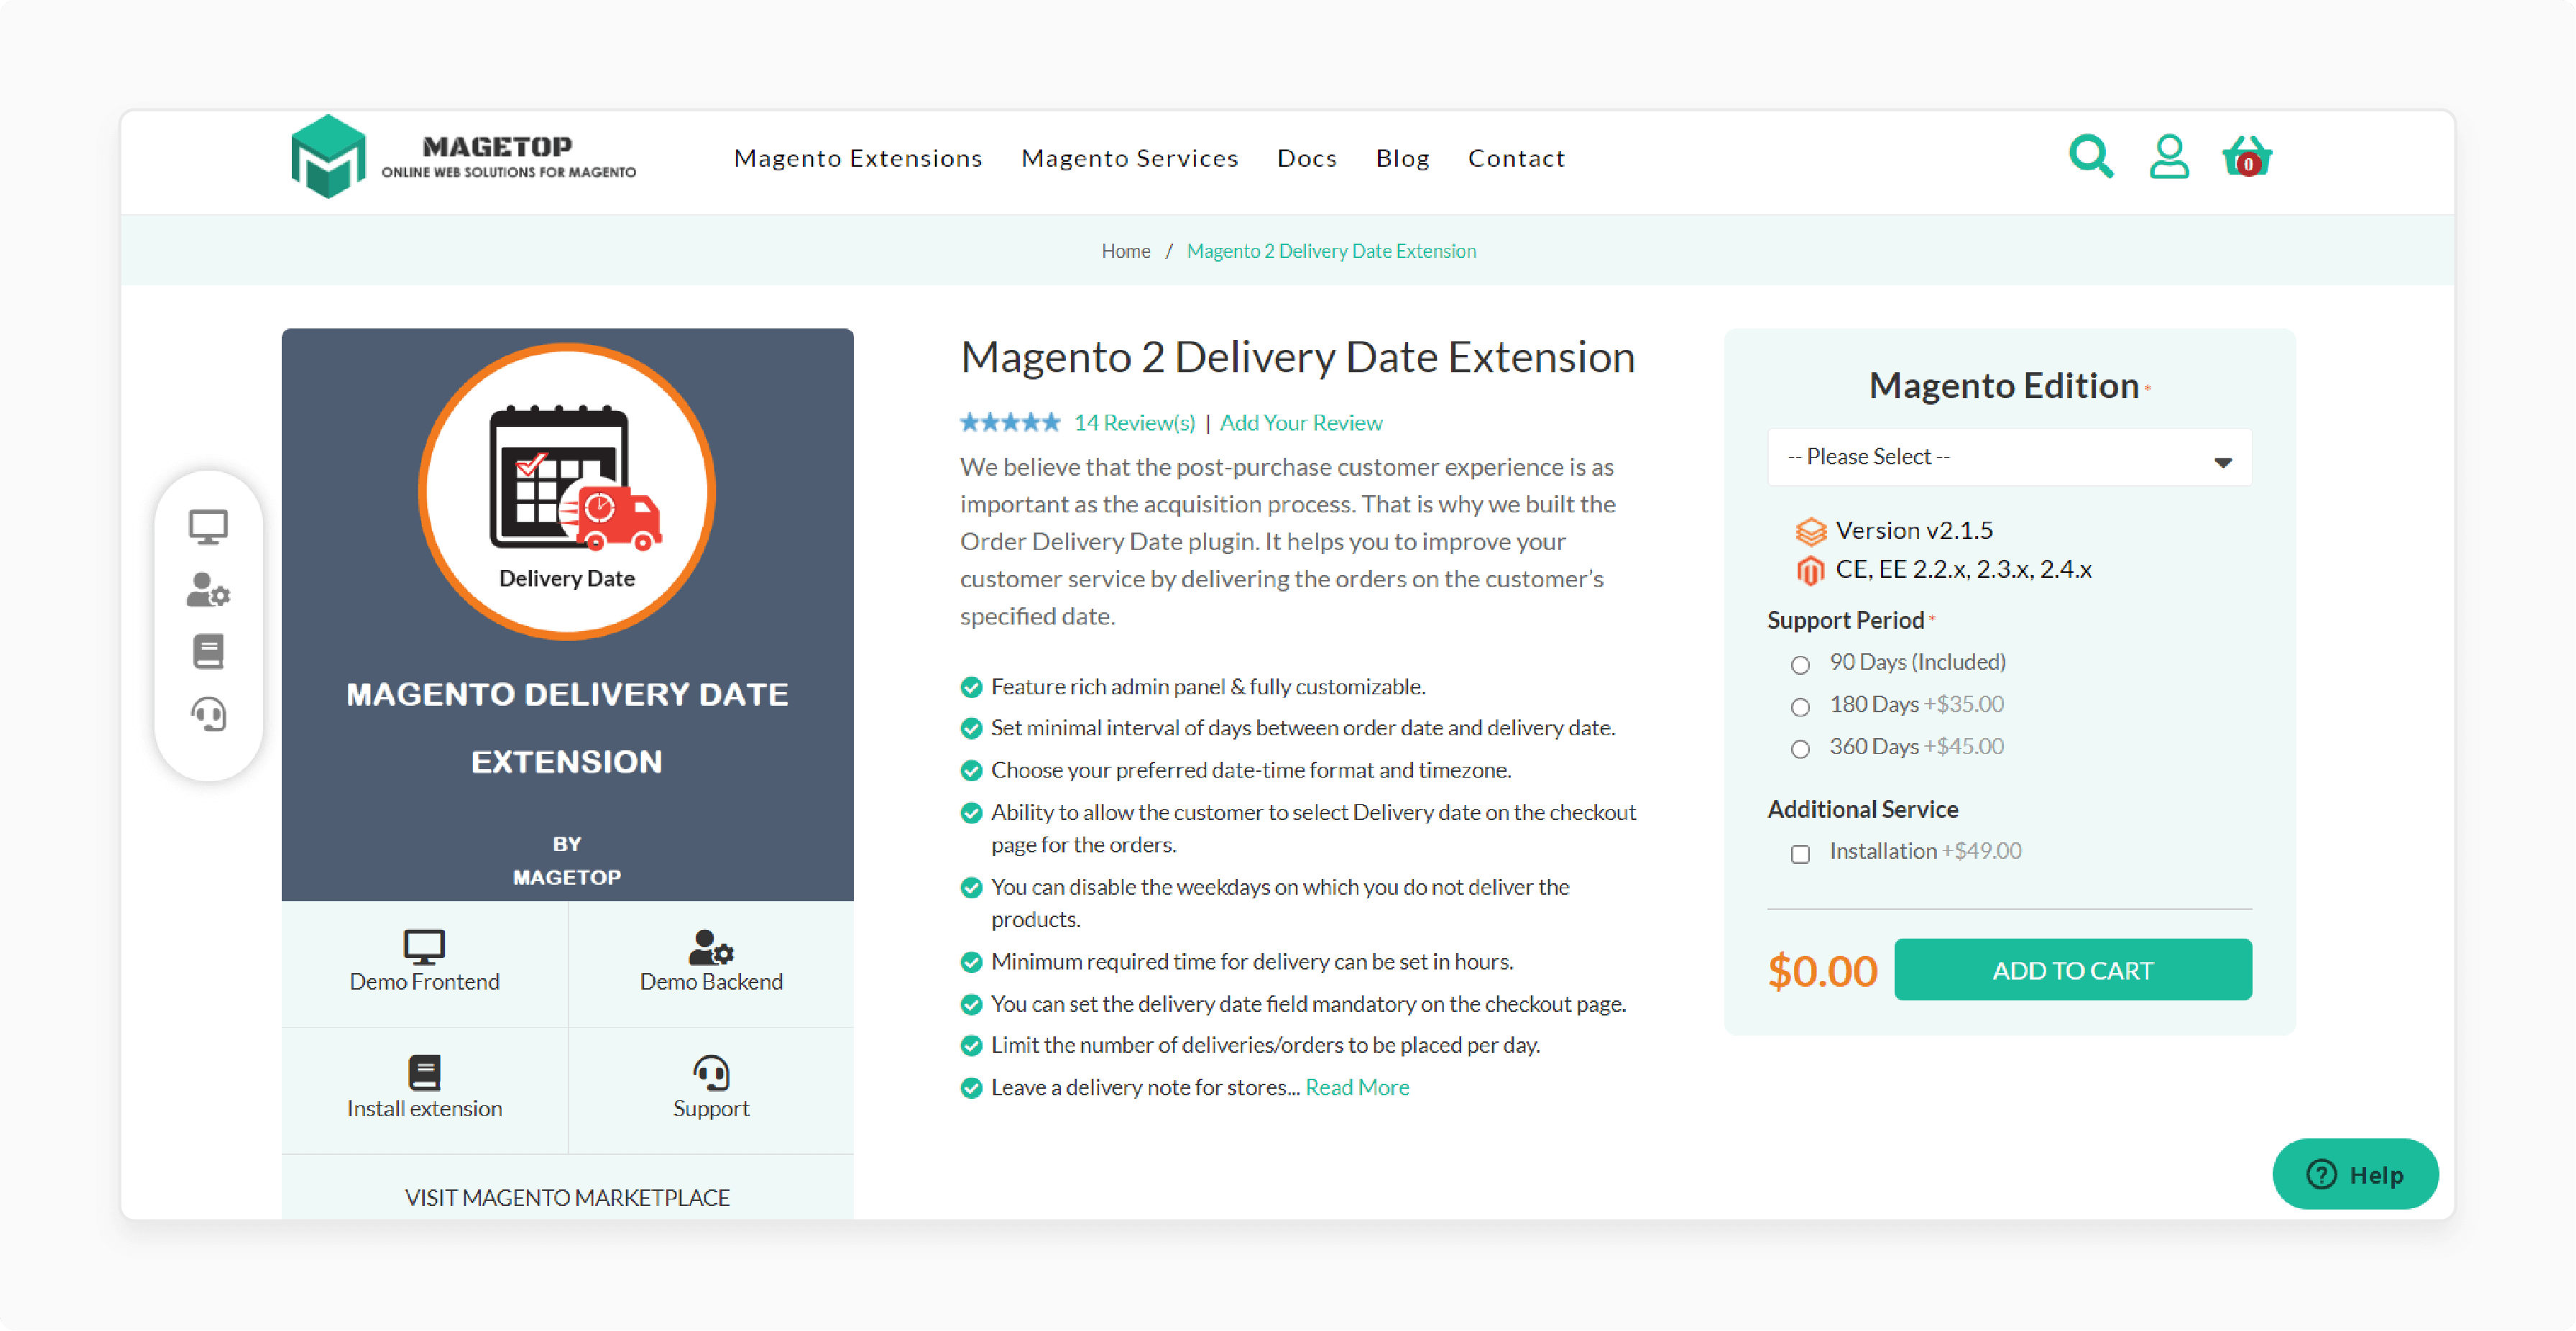
Task: Click the Support label
Action: point(711,1108)
